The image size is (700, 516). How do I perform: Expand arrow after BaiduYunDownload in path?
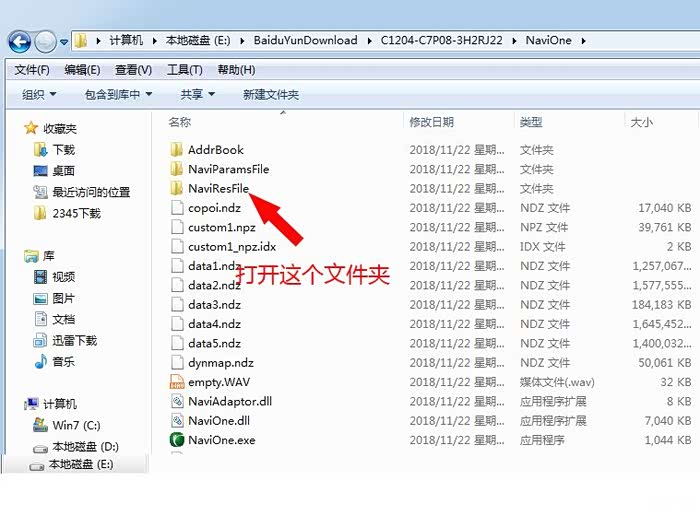[x=369, y=41]
